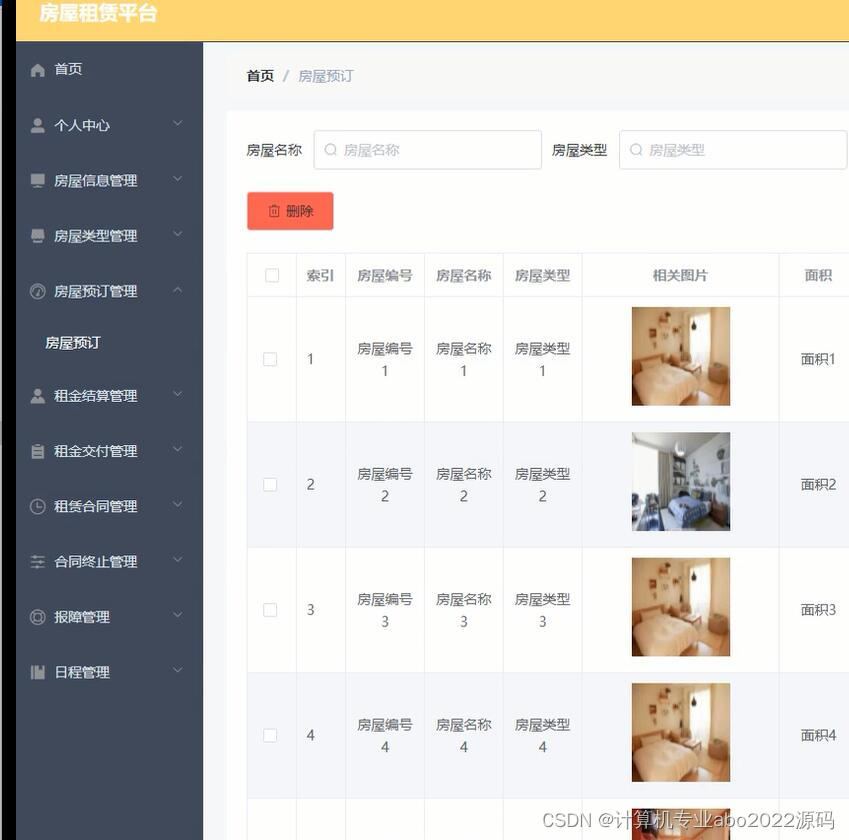Click the round icon beside 报障管理
This screenshot has width=849, height=840.
(37, 617)
